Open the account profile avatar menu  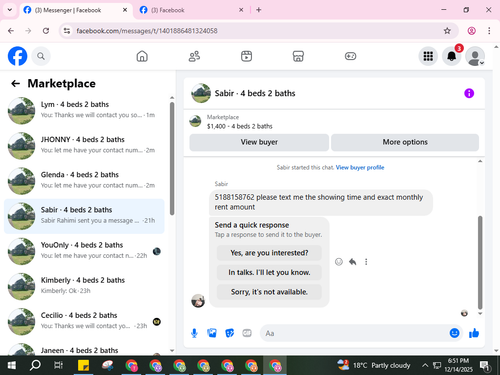click(x=475, y=56)
